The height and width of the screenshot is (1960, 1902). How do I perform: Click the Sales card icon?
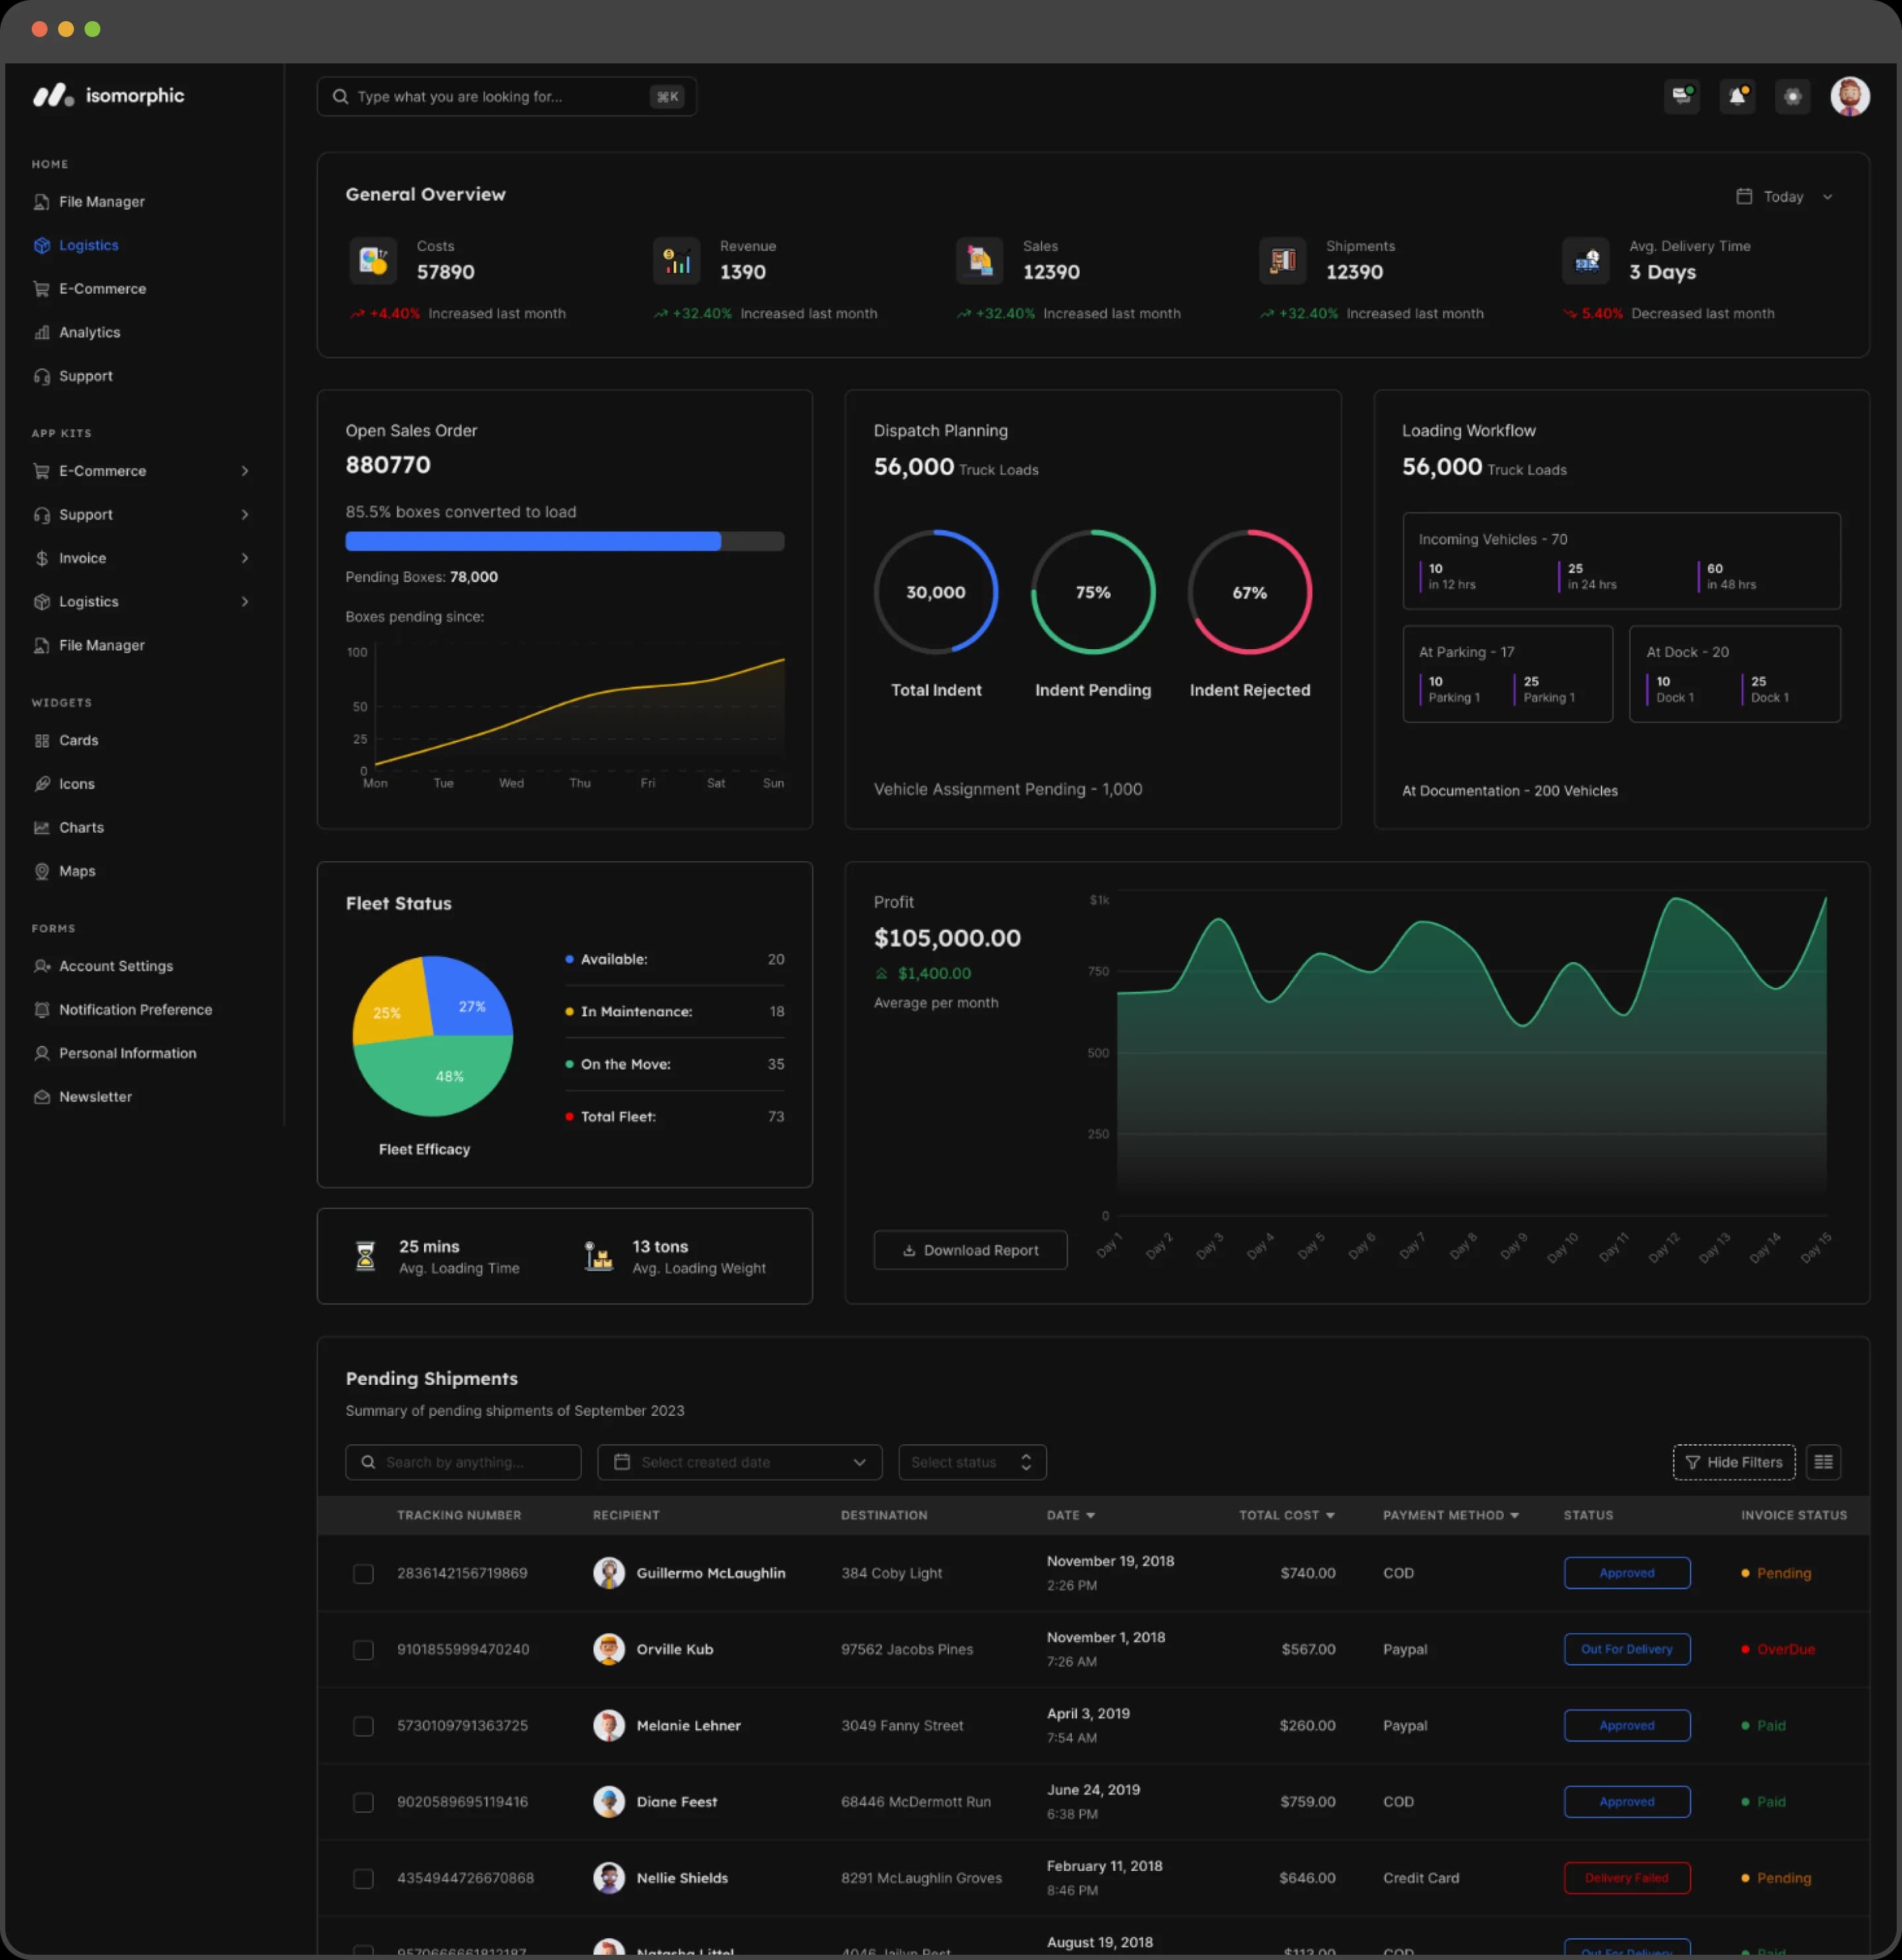(979, 261)
